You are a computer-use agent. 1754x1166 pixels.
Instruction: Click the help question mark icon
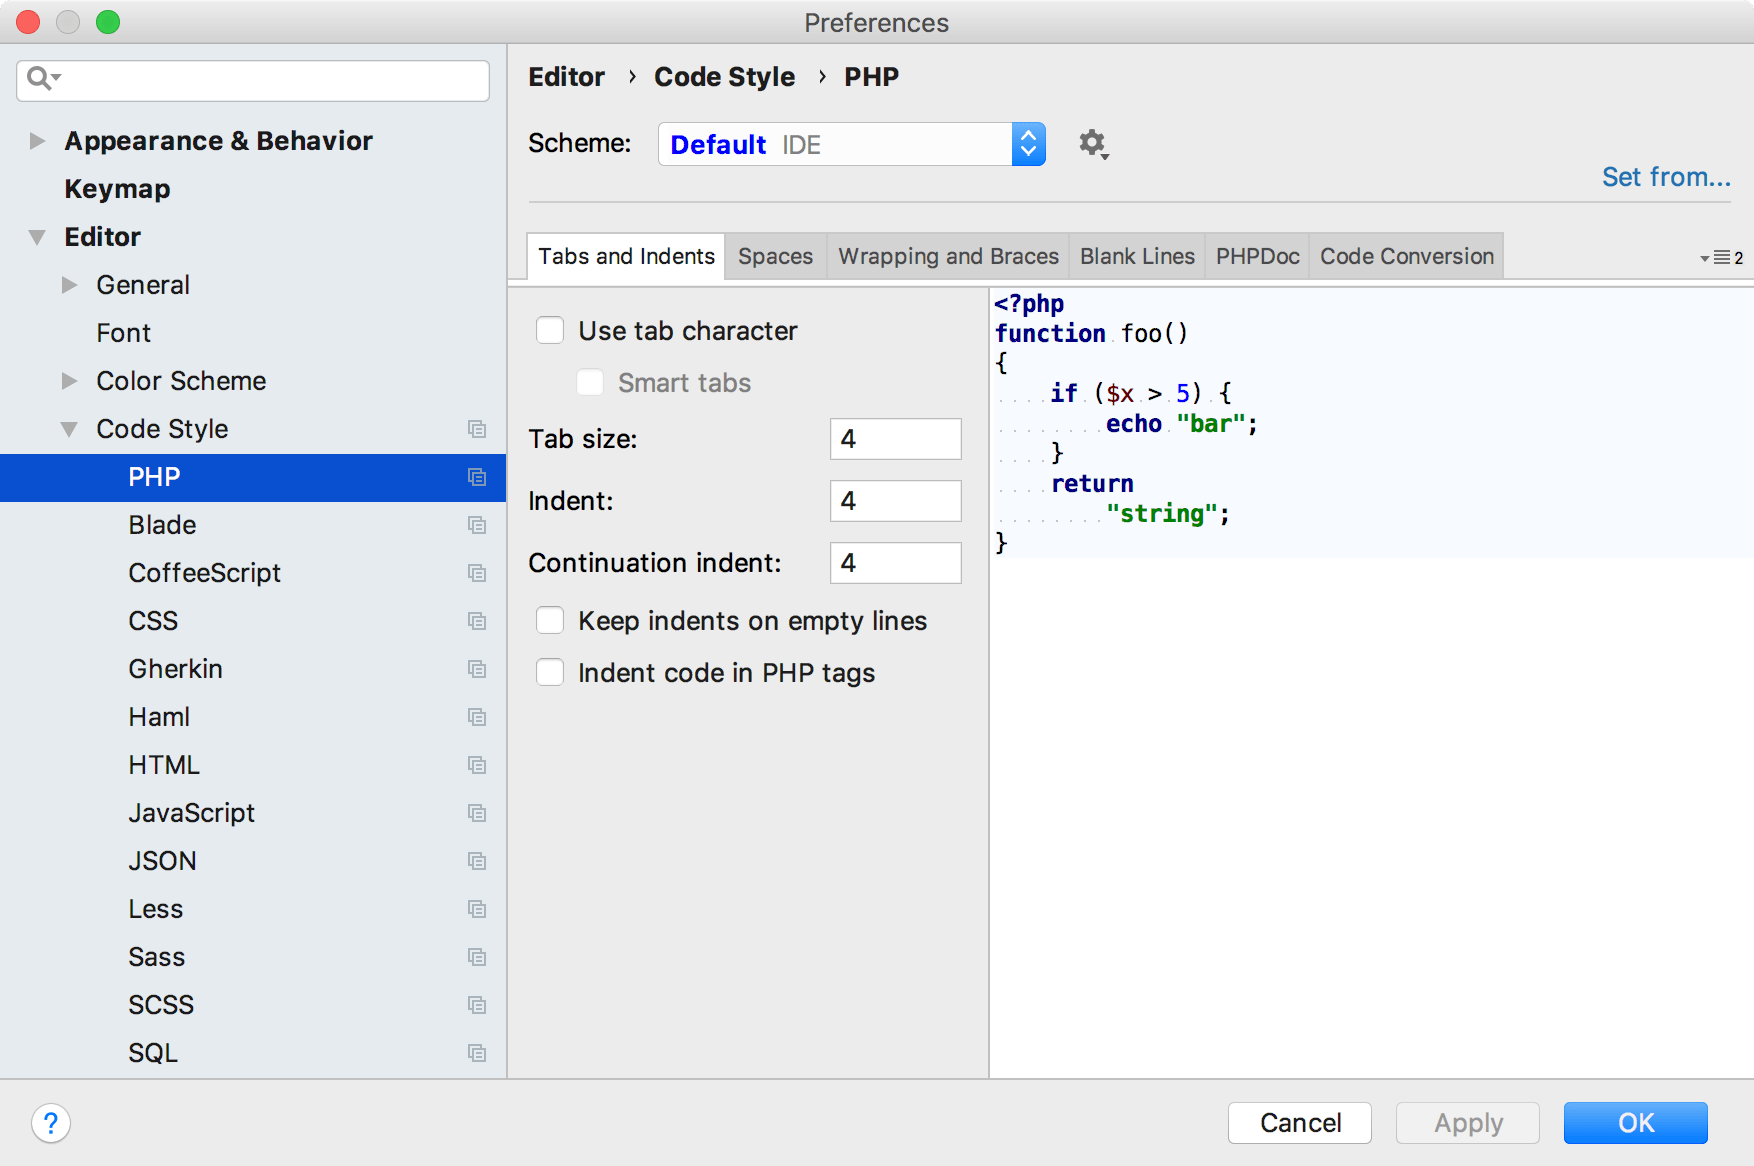point(51,1123)
